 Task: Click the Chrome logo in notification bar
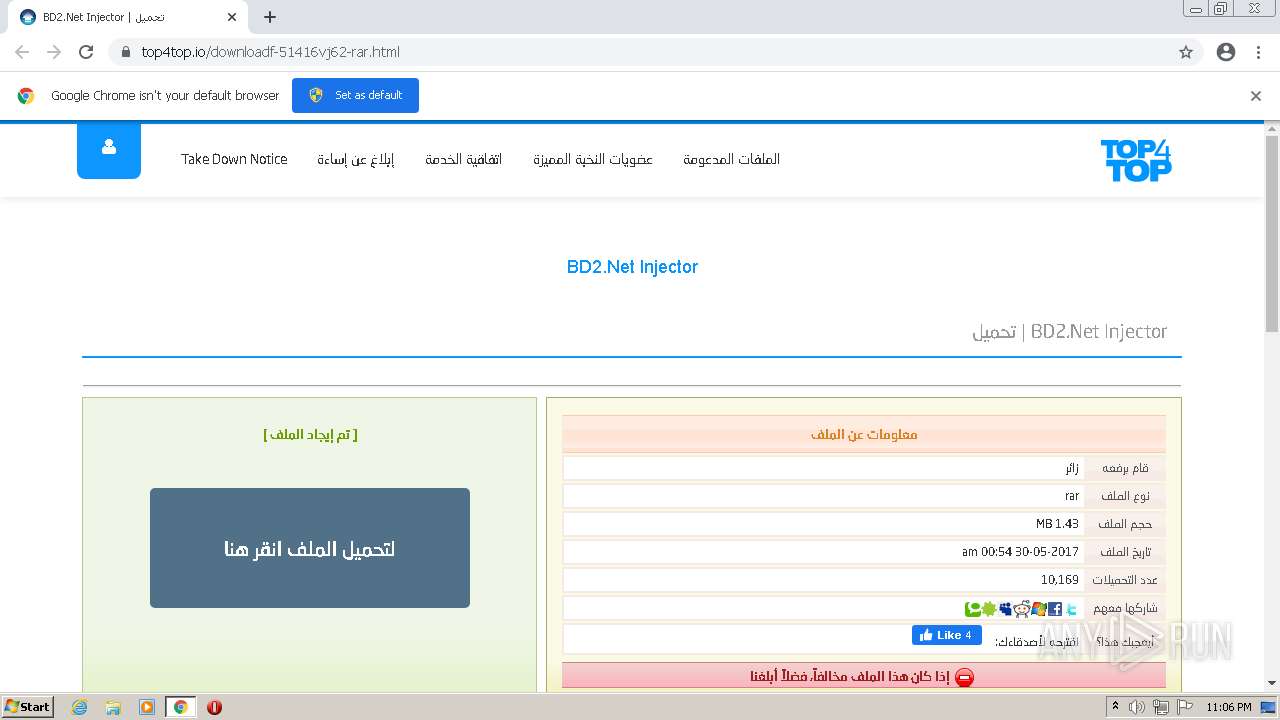[x=26, y=96]
